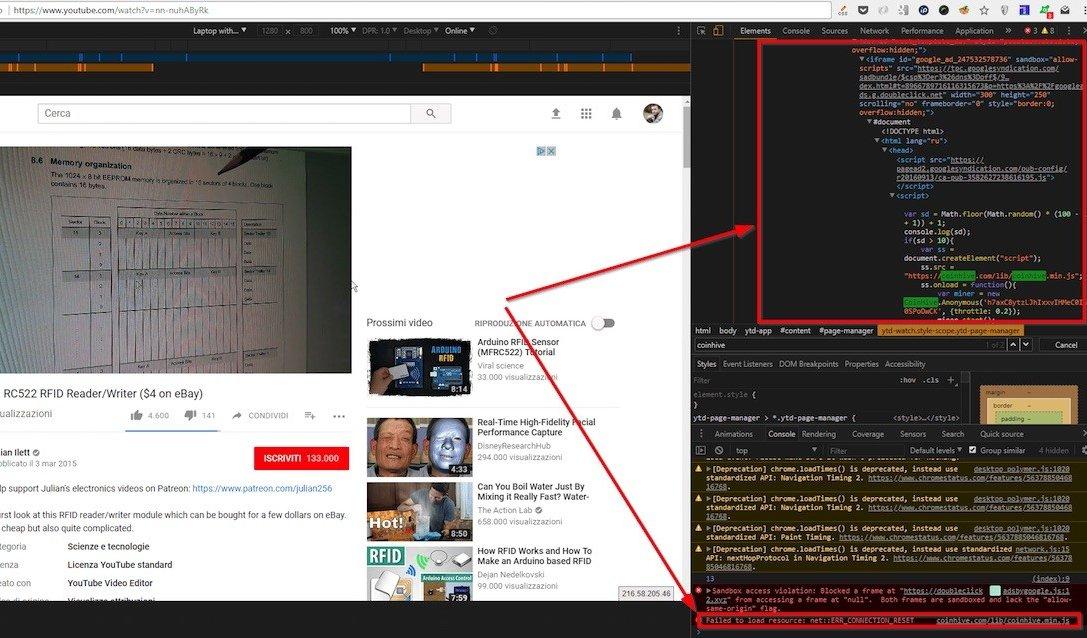Open the Default levels dropdown

coord(936,450)
